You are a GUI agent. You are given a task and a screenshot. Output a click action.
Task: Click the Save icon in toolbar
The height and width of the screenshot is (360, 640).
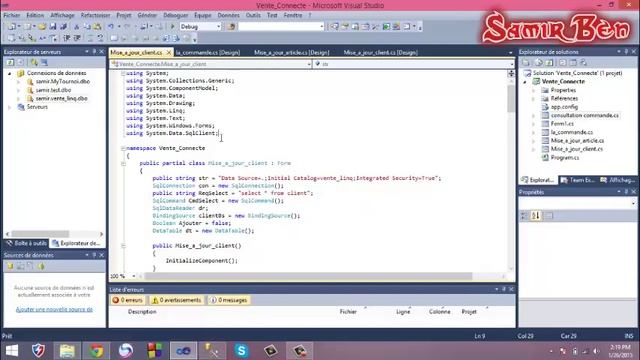pos(53,27)
